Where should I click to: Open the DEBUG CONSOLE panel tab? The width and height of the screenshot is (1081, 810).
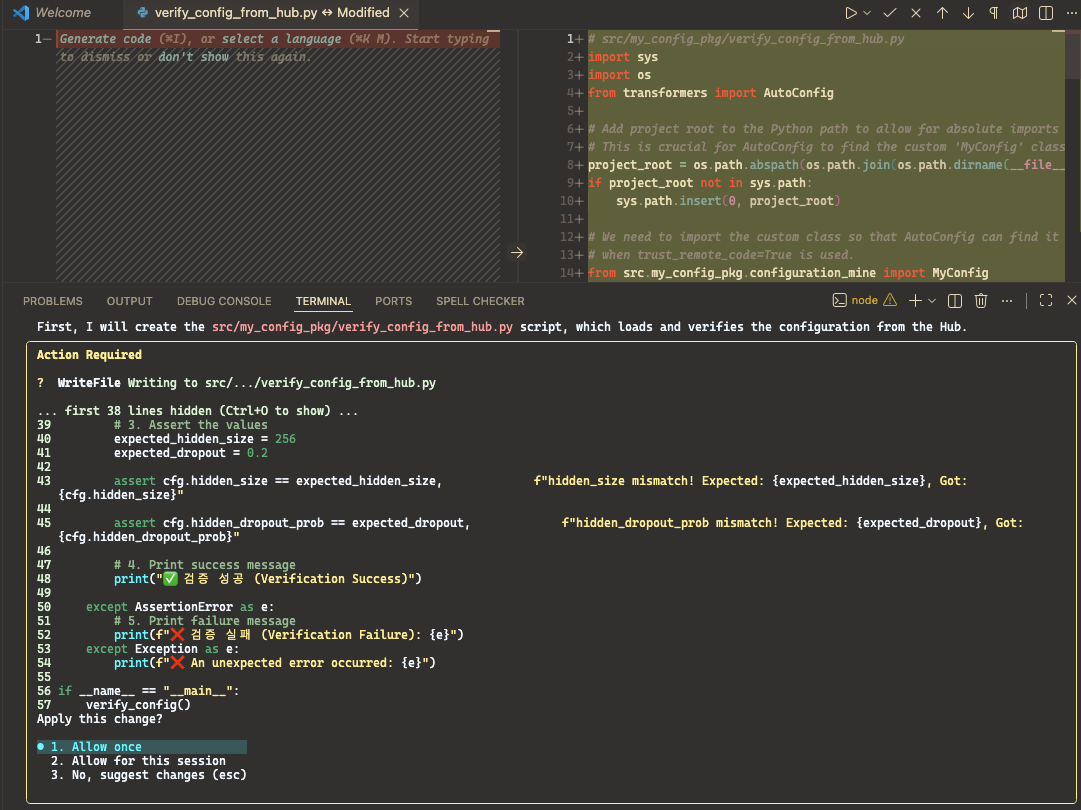(224, 301)
